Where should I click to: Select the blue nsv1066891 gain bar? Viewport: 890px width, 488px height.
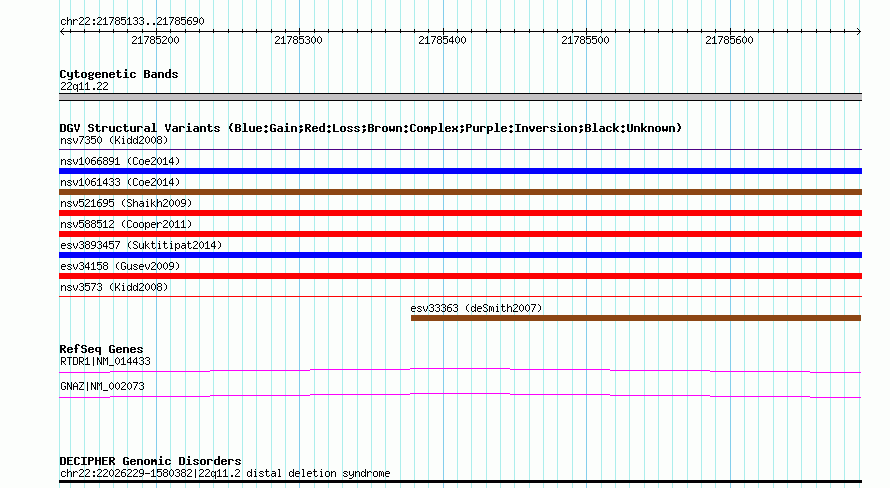tap(460, 171)
